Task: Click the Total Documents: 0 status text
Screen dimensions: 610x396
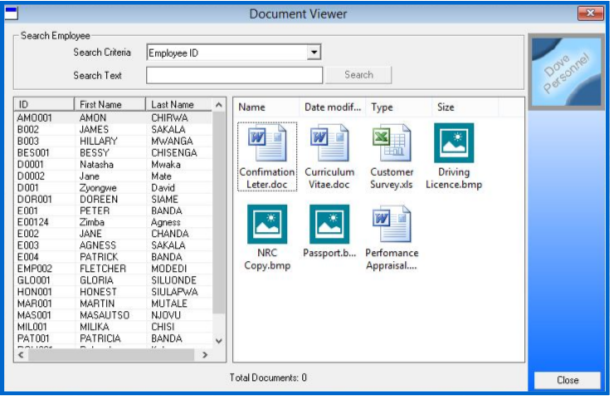Action: click(x=268, y=378)
